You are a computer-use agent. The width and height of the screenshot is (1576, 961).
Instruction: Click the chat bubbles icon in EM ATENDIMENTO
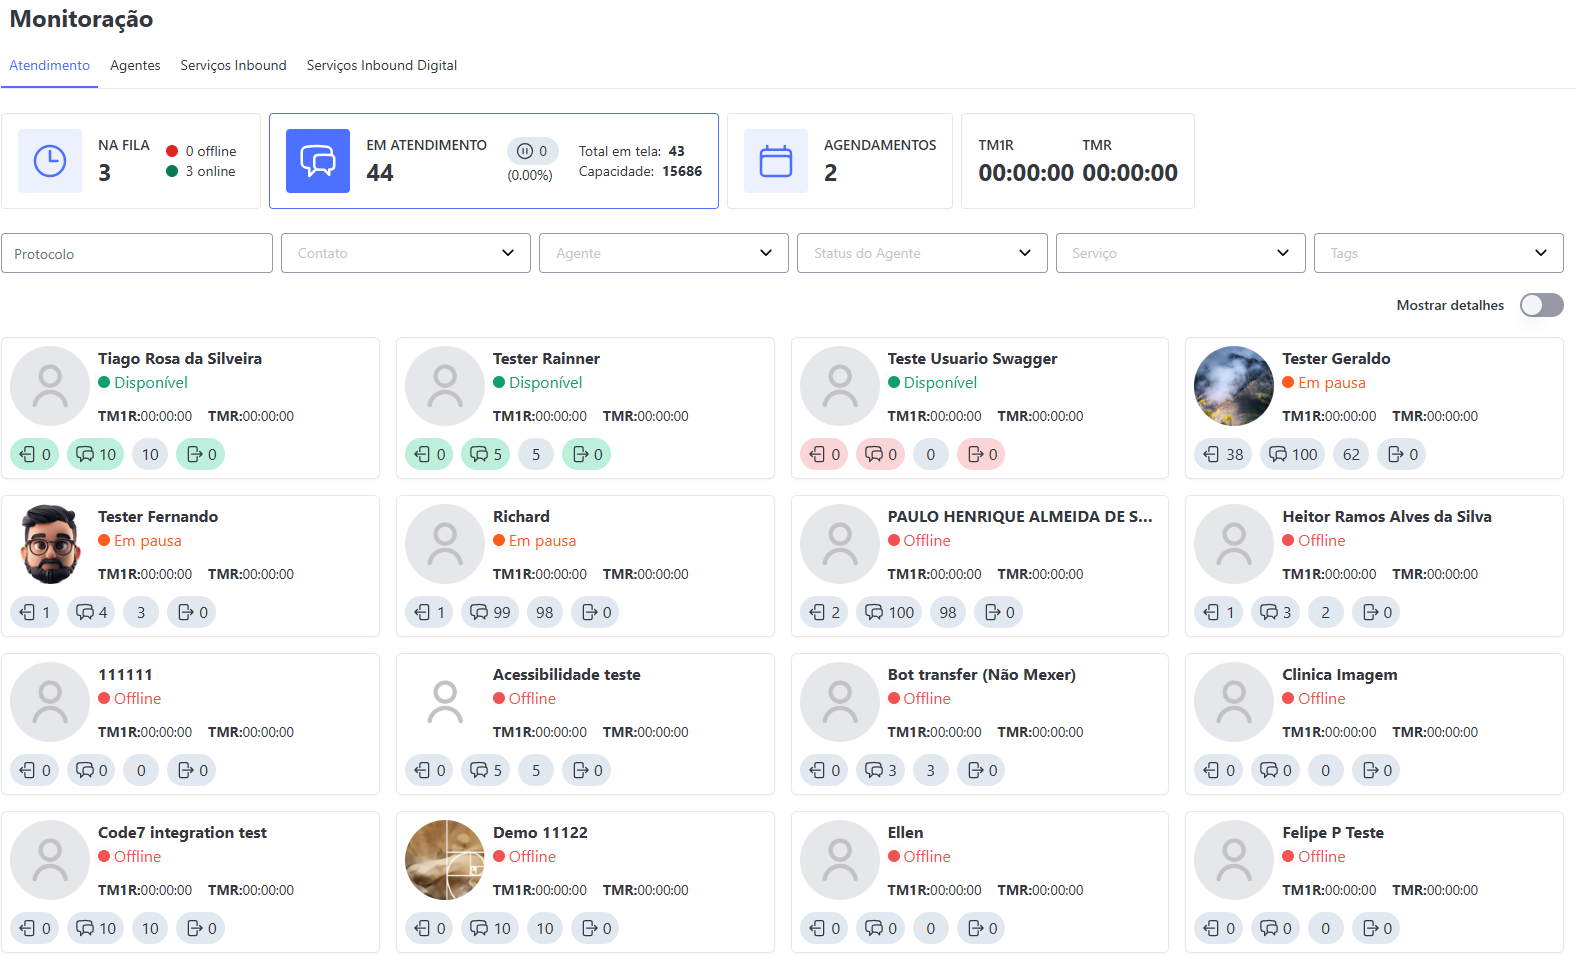tap(318, 161)
